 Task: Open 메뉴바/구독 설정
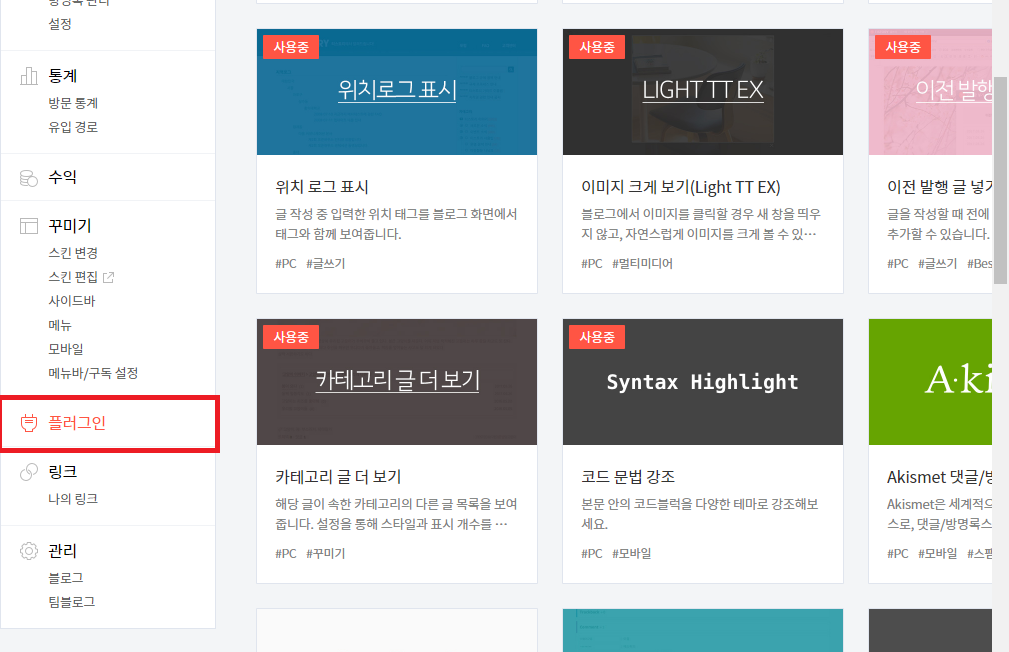pos(93,373)
